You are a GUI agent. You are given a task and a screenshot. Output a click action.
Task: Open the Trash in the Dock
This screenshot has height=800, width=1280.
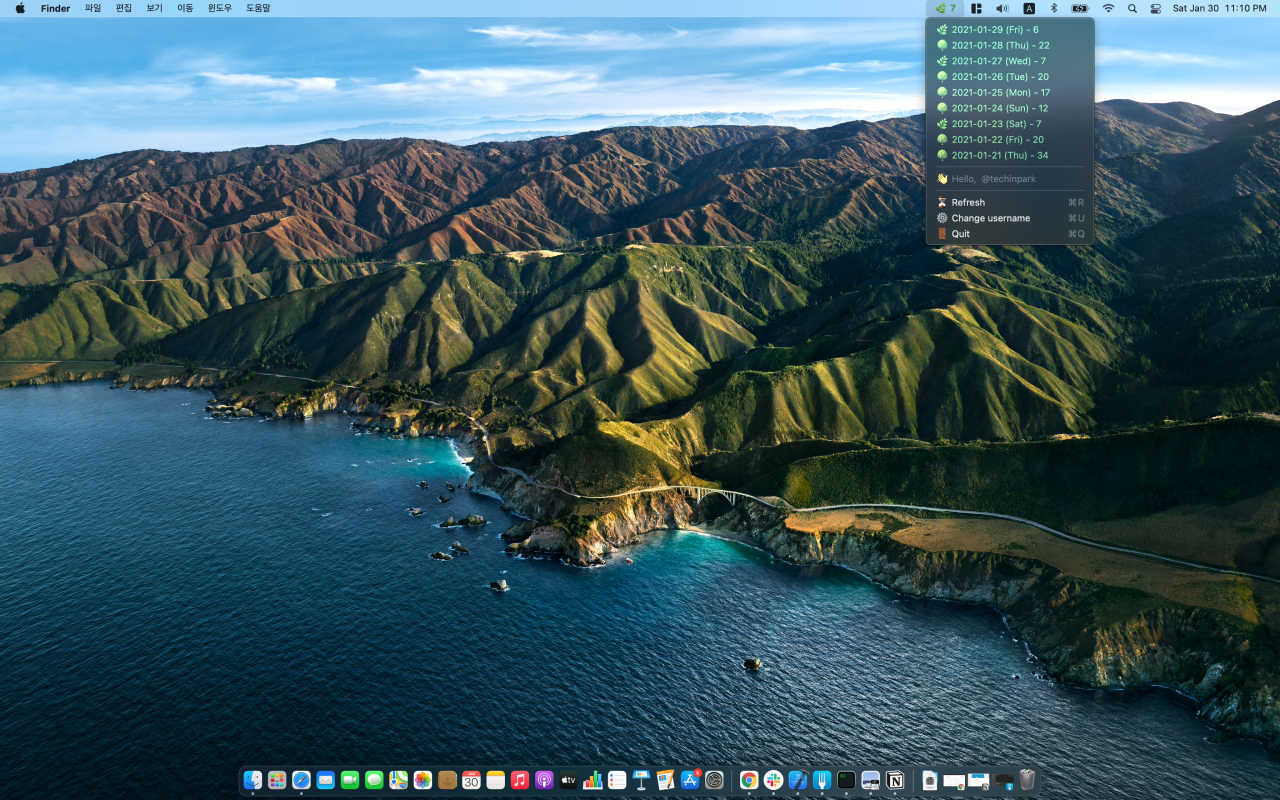click(1027, 780)
